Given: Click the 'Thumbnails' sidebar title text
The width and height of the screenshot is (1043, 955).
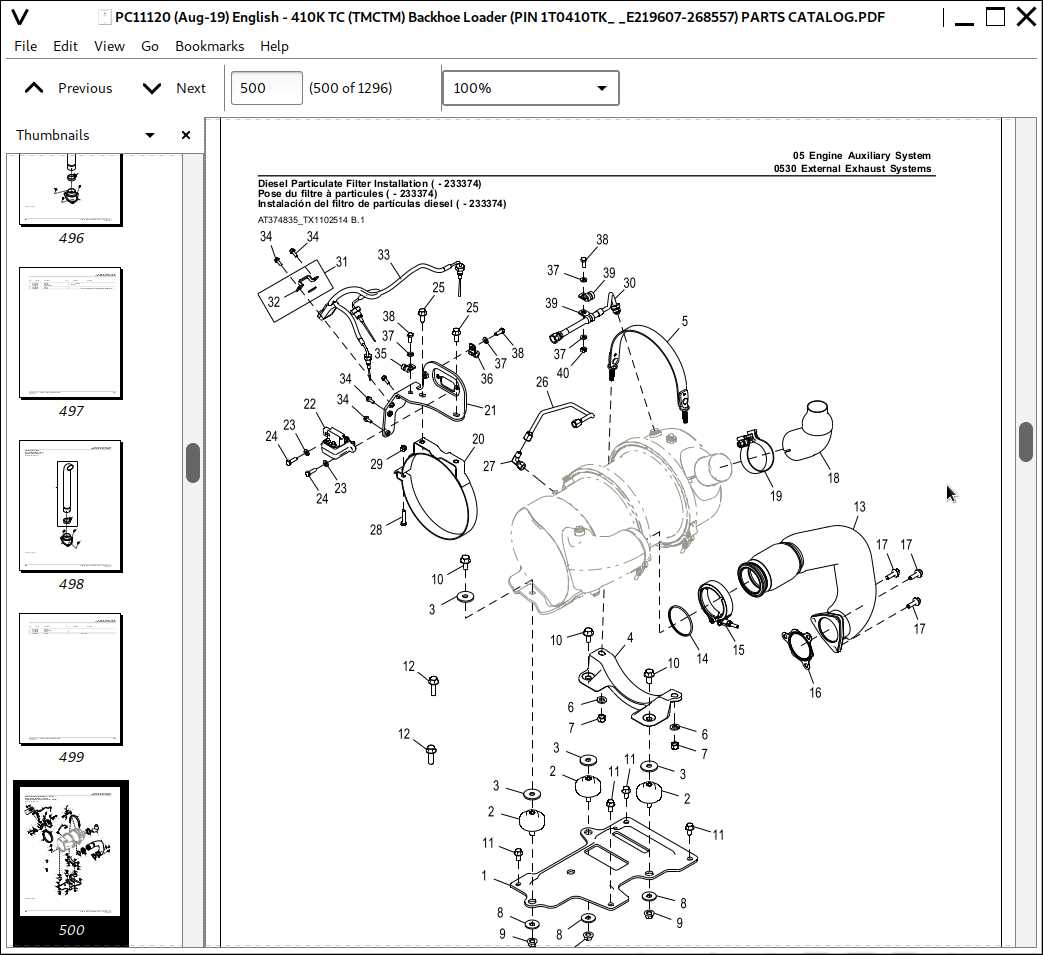Looking at the screenshot, I should tap(53, 135).
